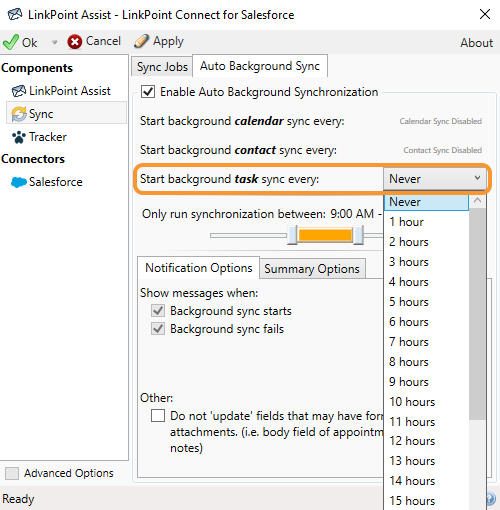Click the Calendar Sync Disabled text
500x510 pixels.
coord(441,121)
